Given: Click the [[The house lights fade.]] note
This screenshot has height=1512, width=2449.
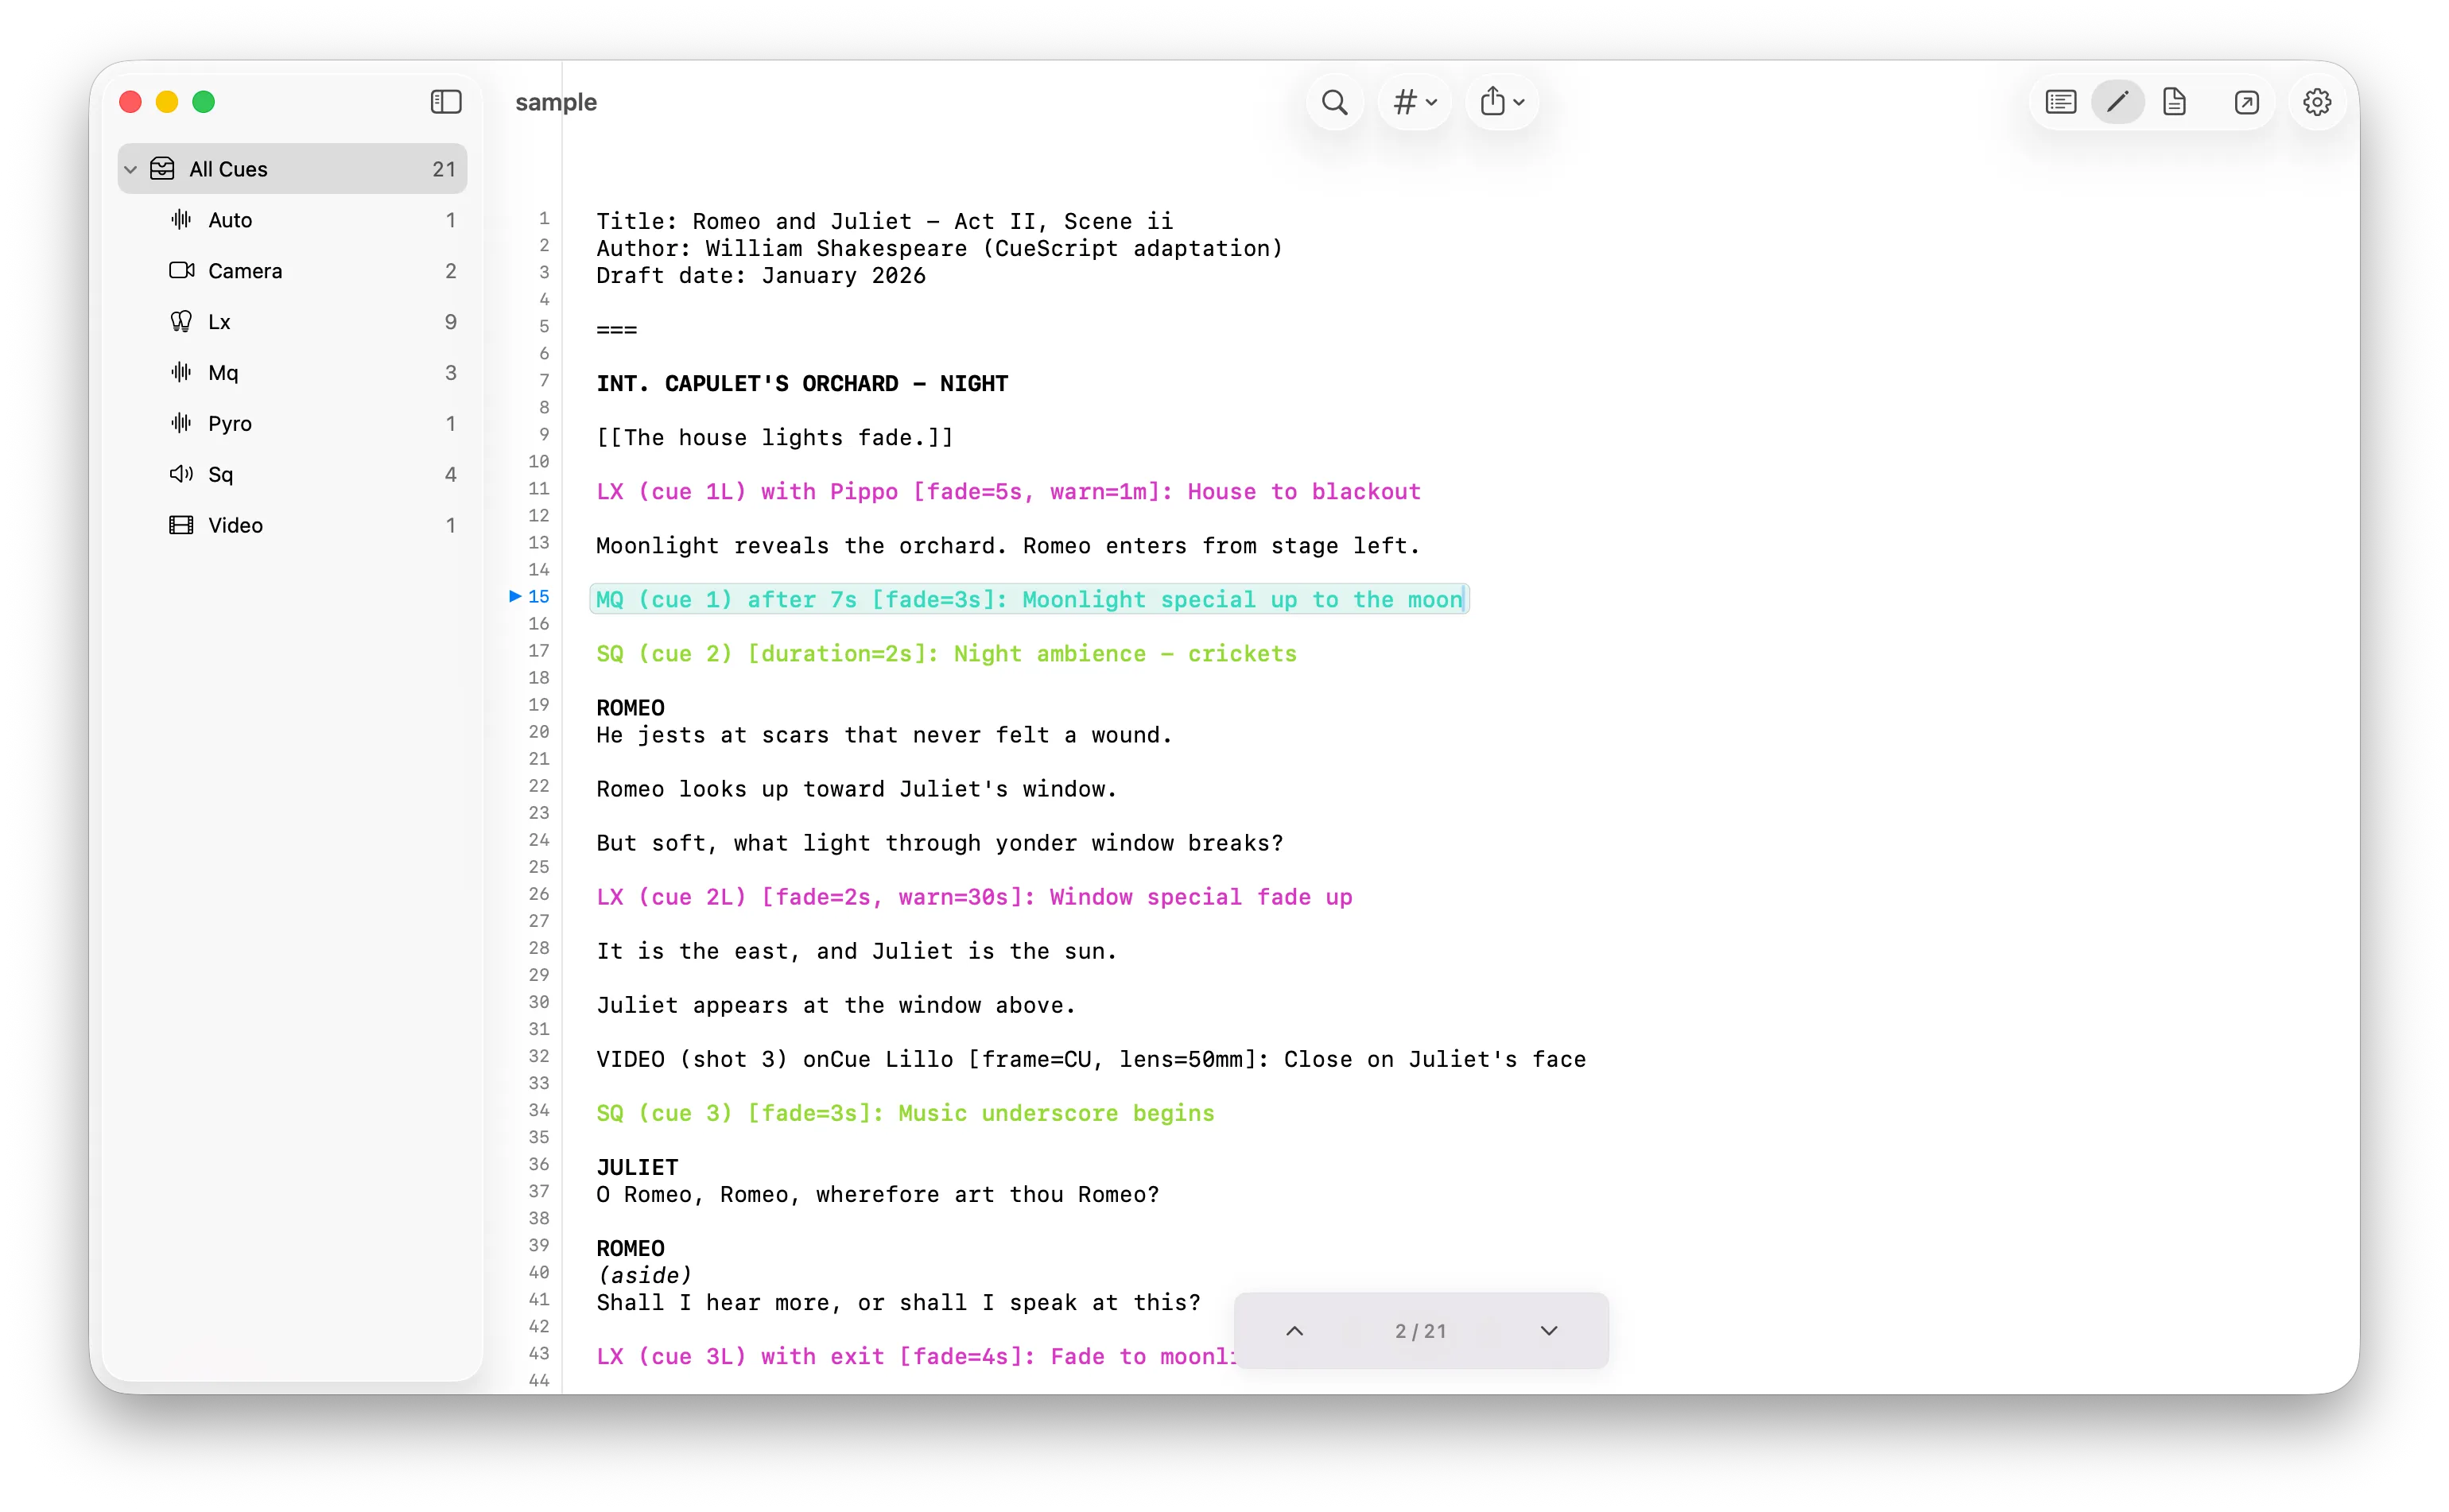Looking at the screenshot, I should coord(775,438).
